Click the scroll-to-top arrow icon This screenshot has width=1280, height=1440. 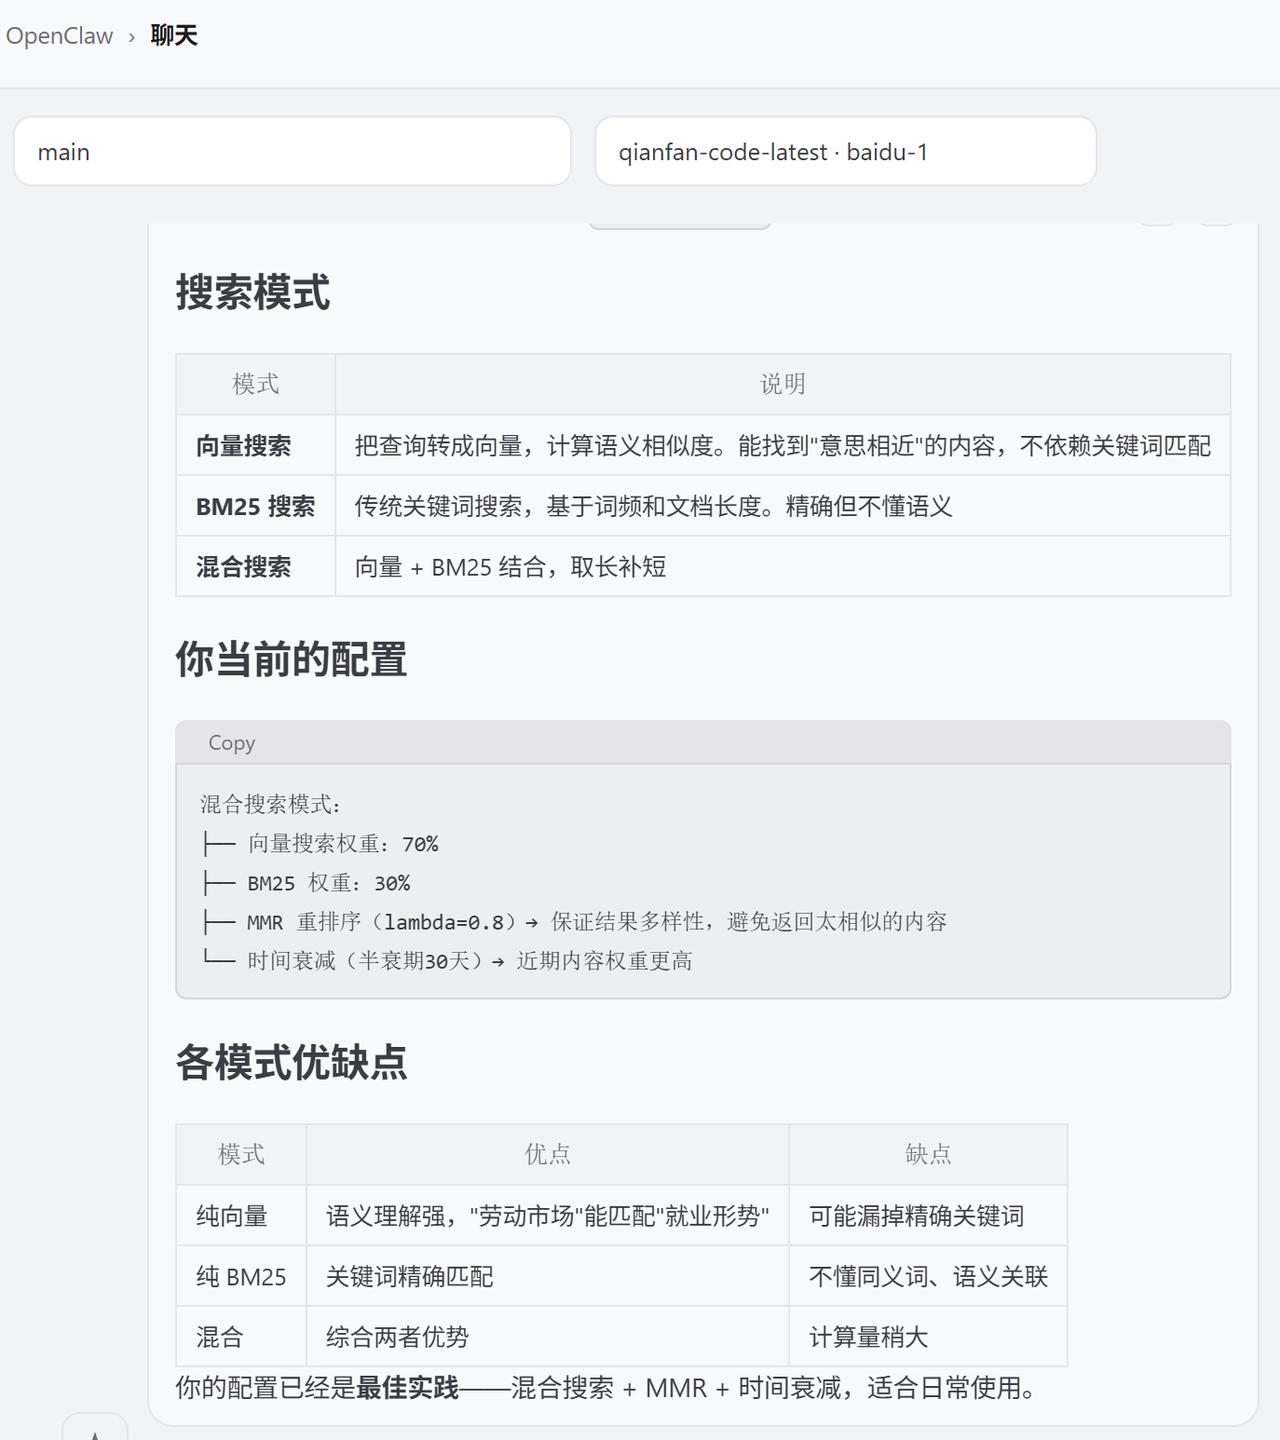[95, 1433]
